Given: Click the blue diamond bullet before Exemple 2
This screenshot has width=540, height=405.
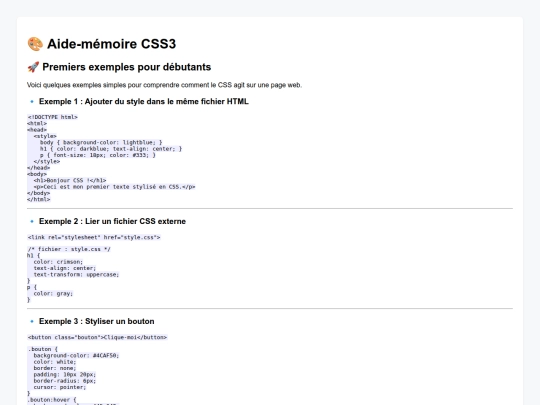Looking at the screenshot, I should (32, 221).
